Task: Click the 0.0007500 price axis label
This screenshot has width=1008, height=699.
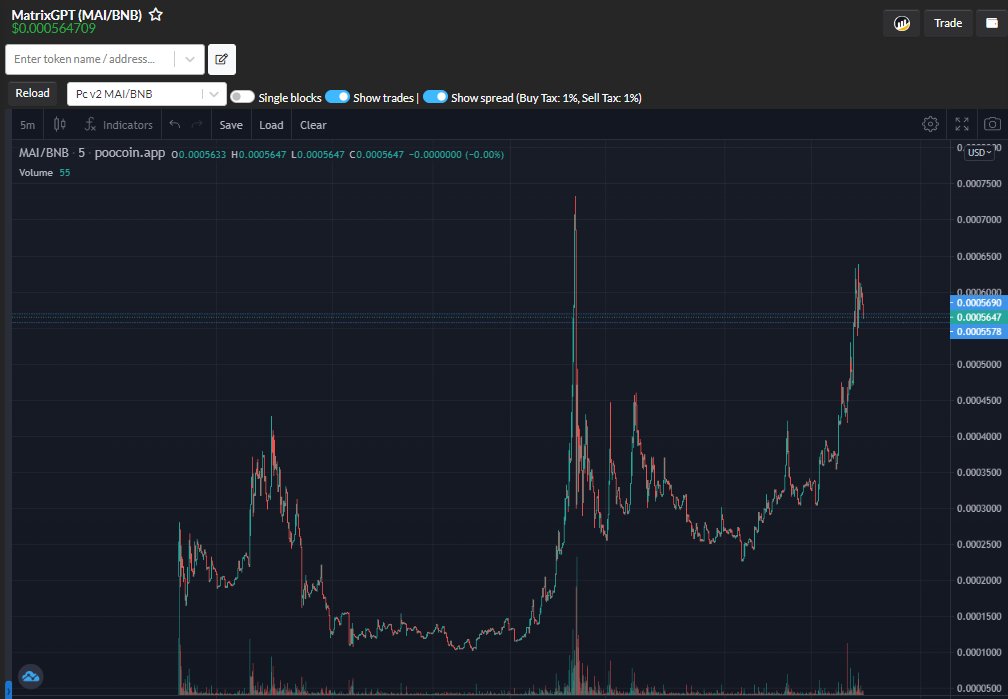Action: [x=978, y=184]
